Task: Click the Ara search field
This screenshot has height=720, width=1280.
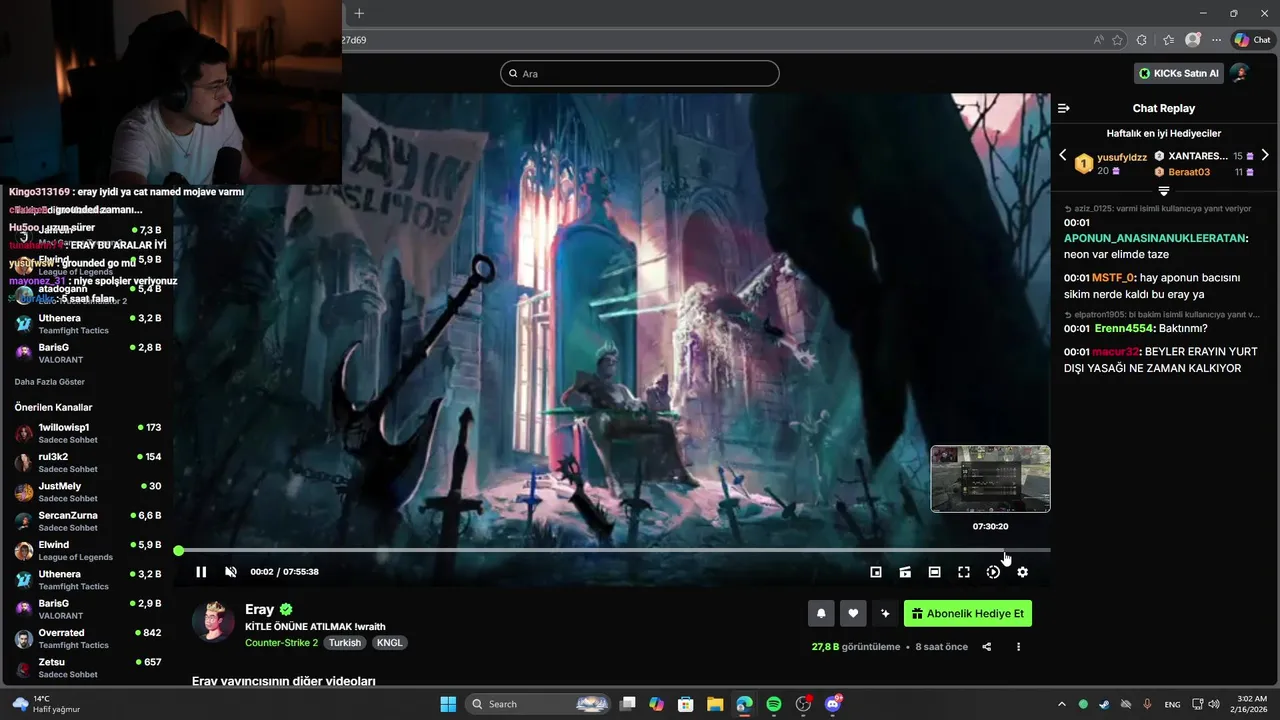Action: [x=640, y=73]
